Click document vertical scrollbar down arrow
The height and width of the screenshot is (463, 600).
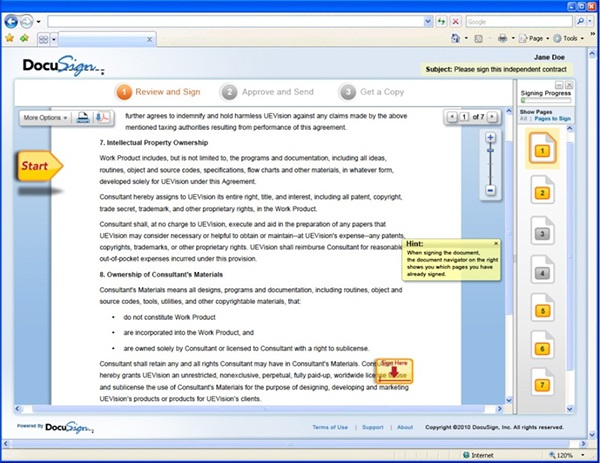509,400
